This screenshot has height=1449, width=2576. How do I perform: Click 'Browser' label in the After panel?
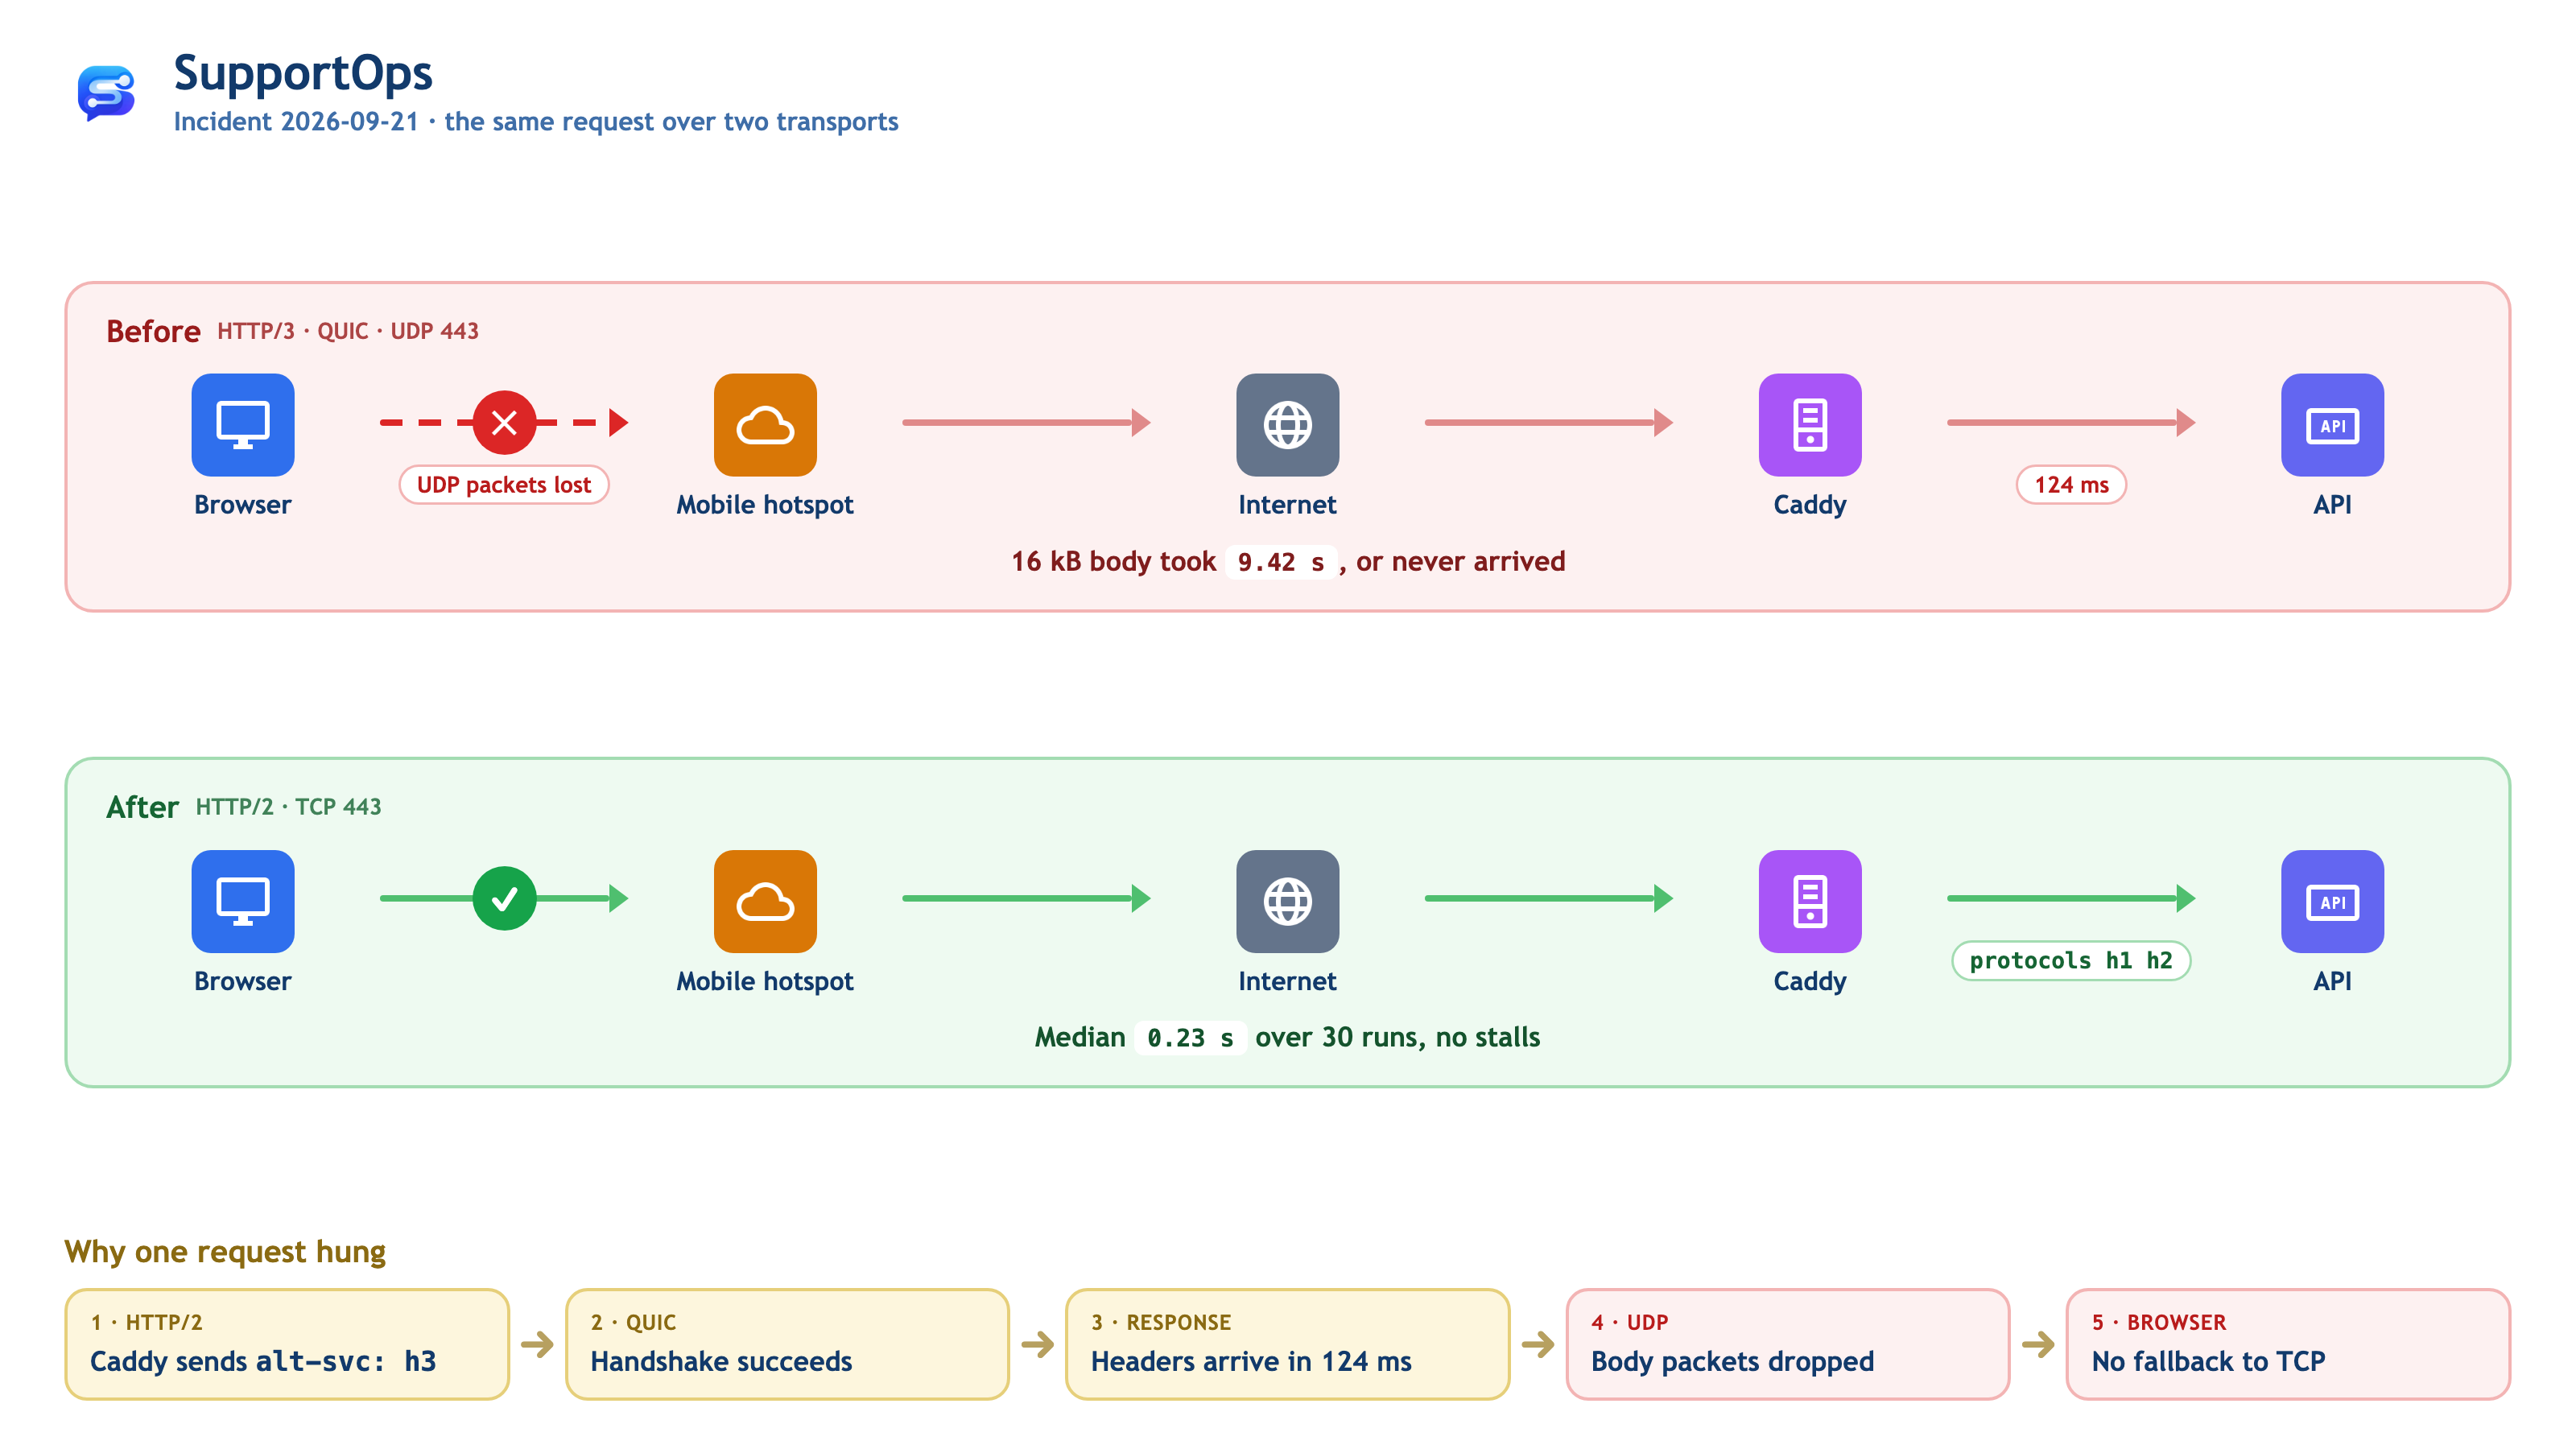point(243,981)
